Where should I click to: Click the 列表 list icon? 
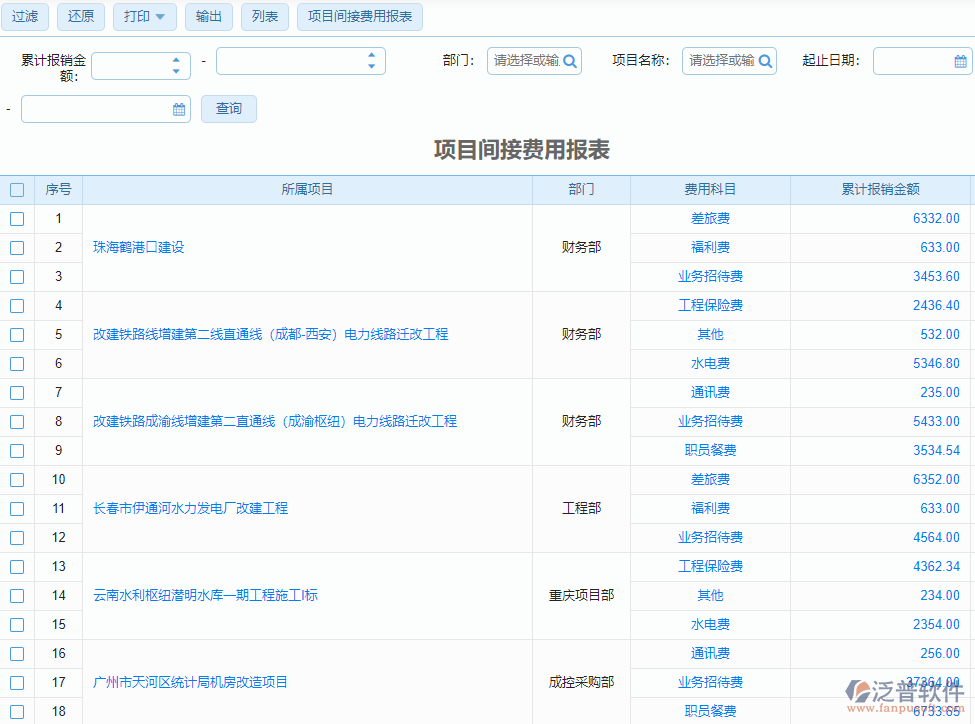point(264,17)
